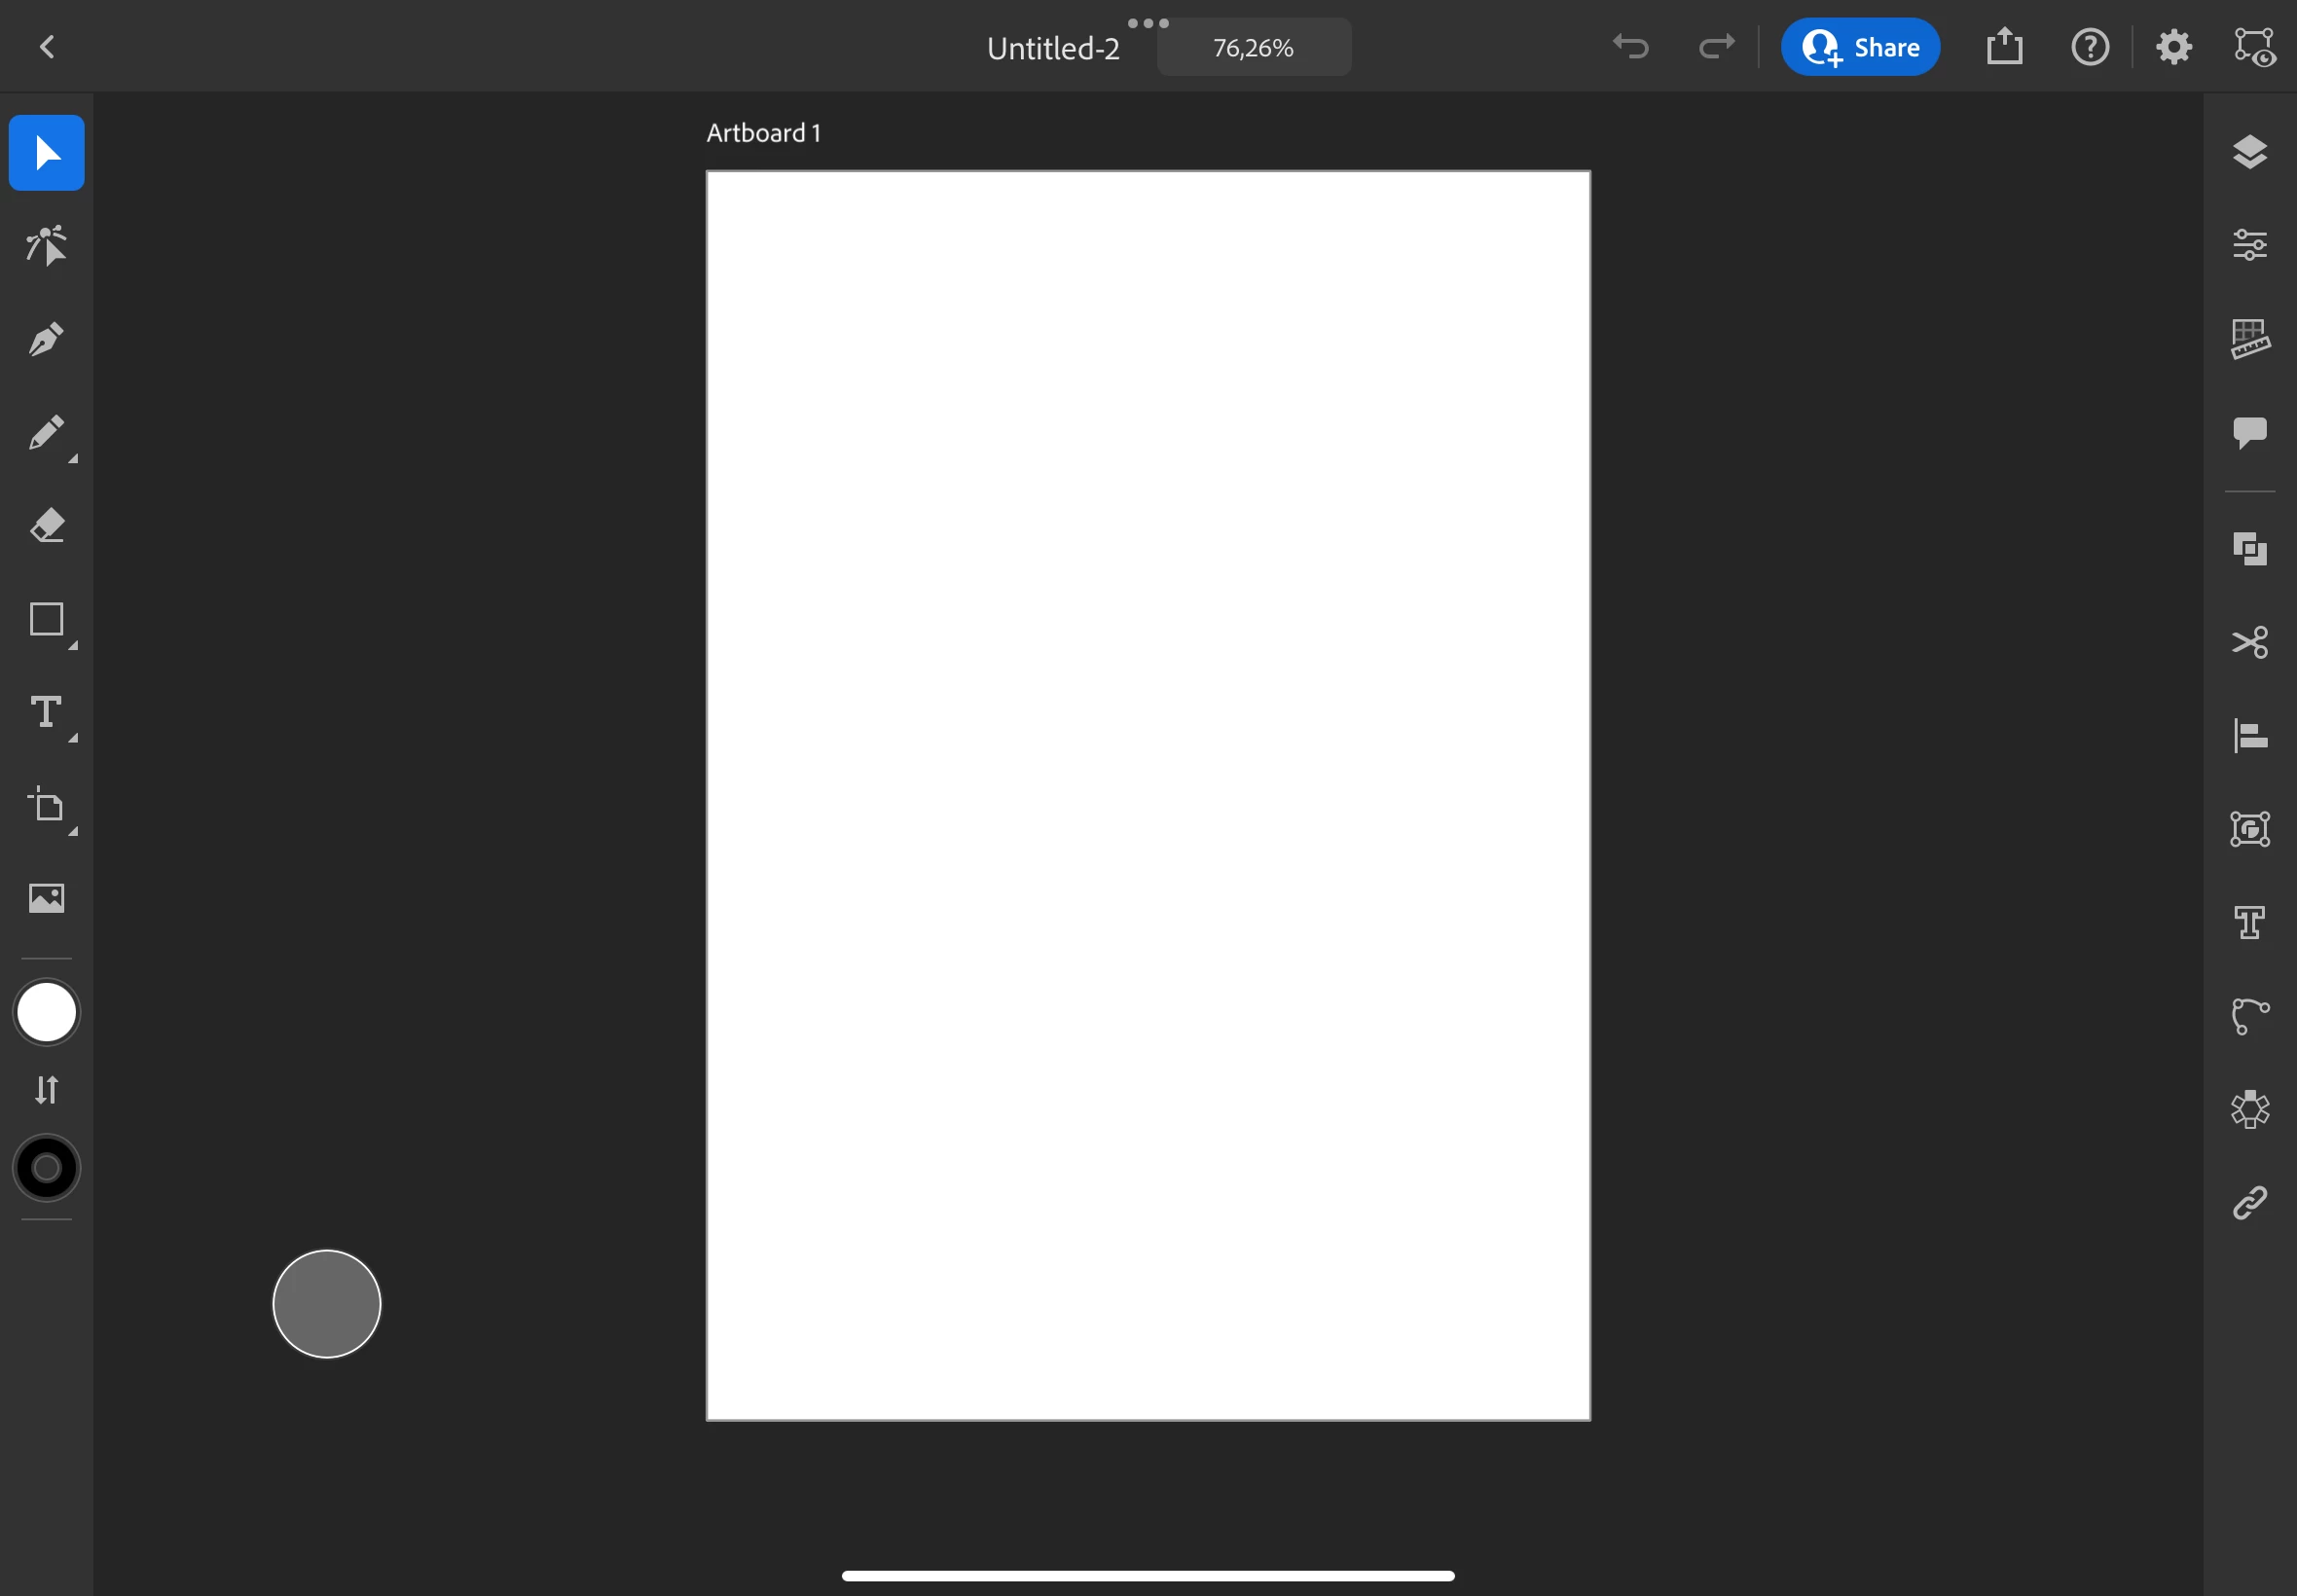Open the 76,26% zoom level menu

[x=1253, y=47]
